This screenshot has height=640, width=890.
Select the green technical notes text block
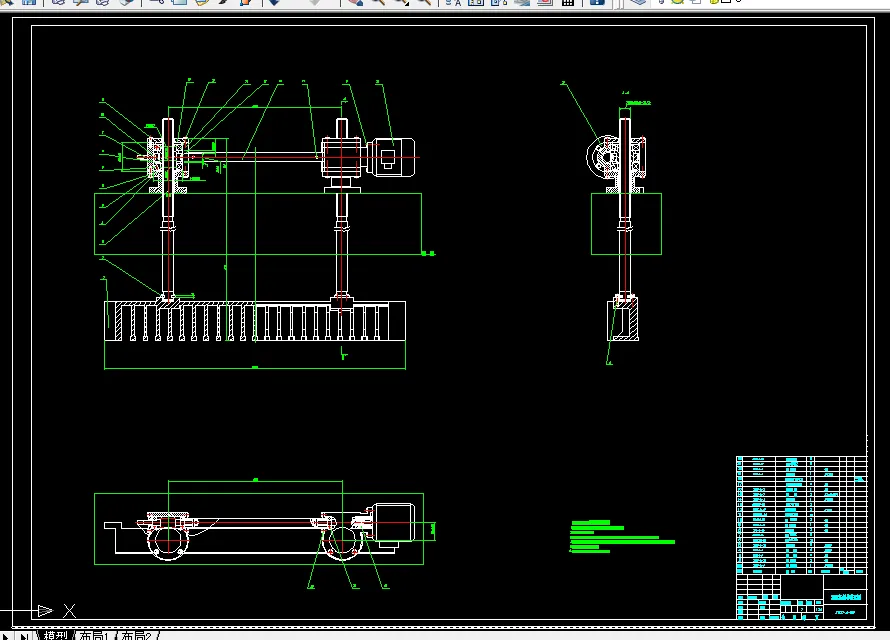pos(622,536)
